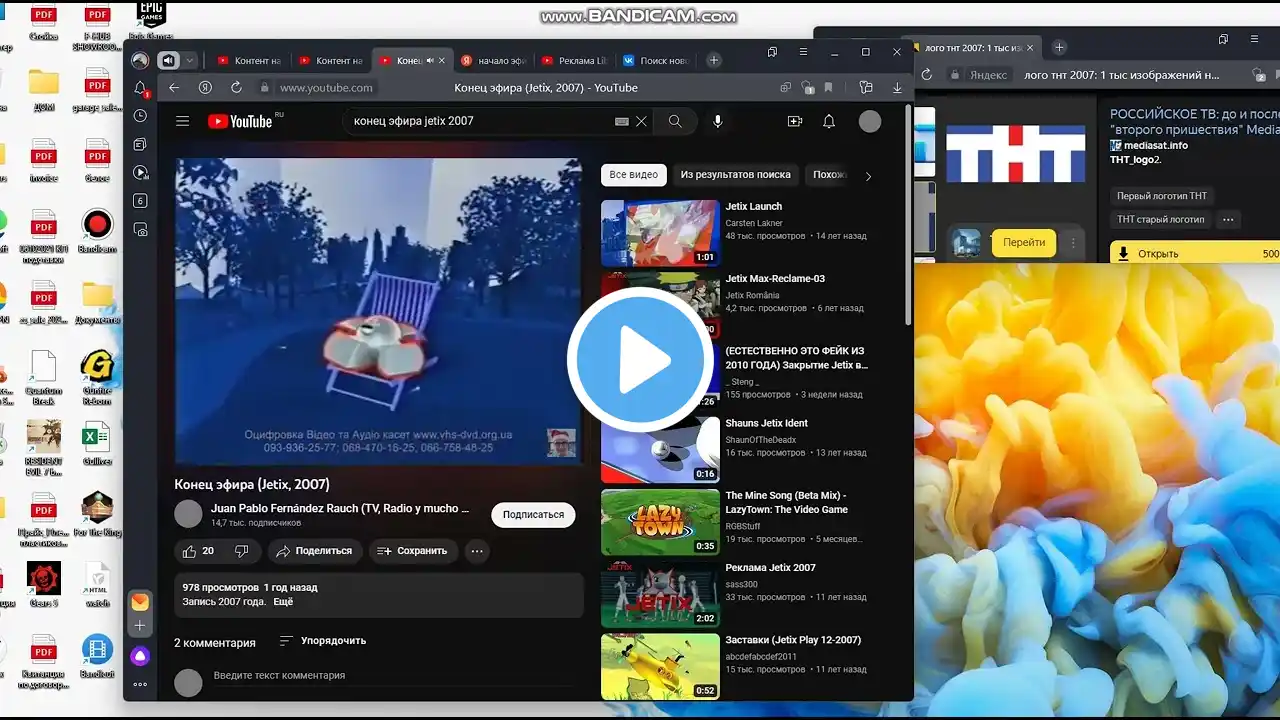Viewport: 1280px width, 720px height.
Task: Open downloads in the YouTube browser window
Action: click(897, 88)
